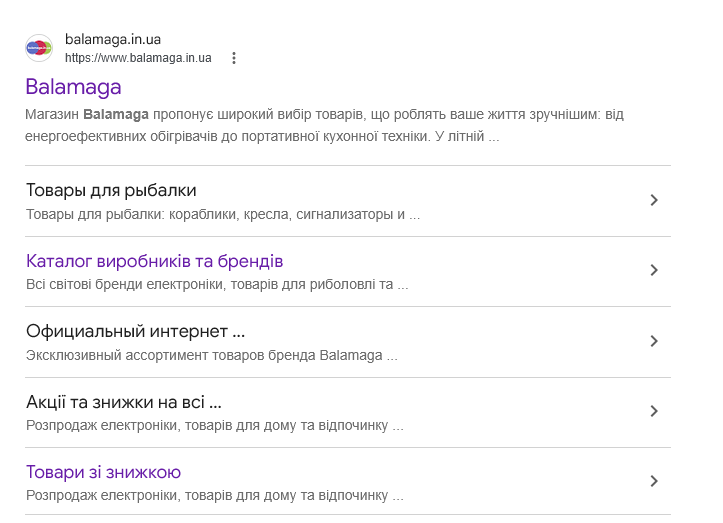The width and height of the screenshot is (723, 523).
Task: Click Розпродаж електроніки text under Товари зі знижкою
Action: point(214,495)
